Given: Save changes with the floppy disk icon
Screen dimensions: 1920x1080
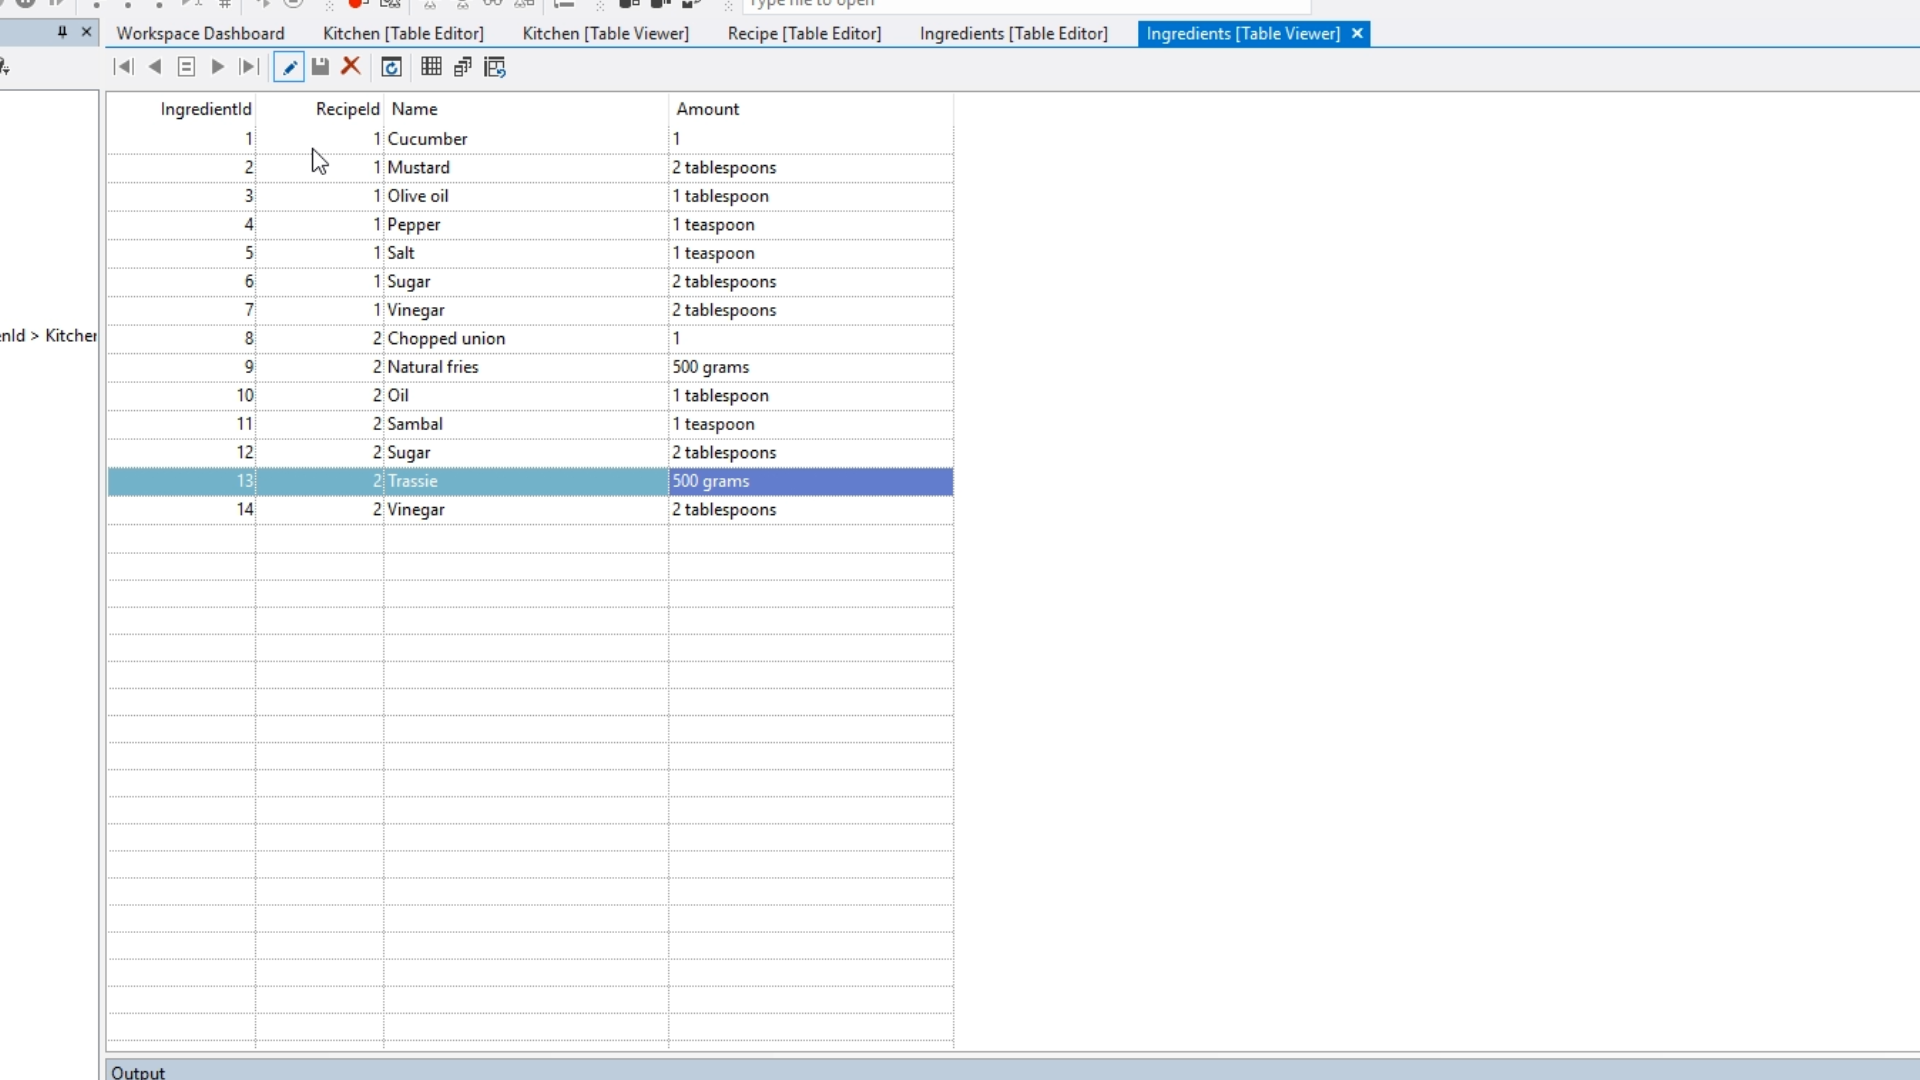Looking at the screenshot, I should tap(320, 67).
